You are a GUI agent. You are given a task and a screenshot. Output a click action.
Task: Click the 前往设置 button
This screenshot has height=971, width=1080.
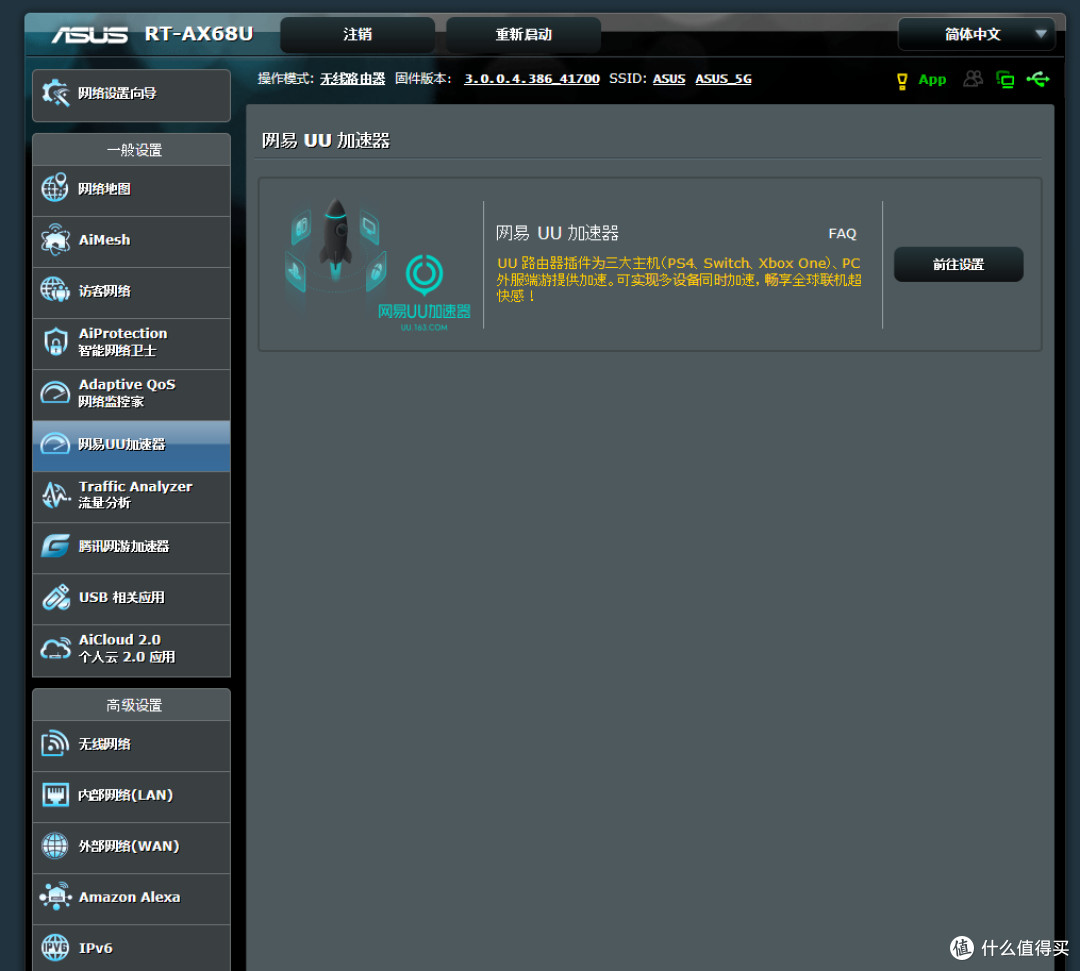pos(958,264)
